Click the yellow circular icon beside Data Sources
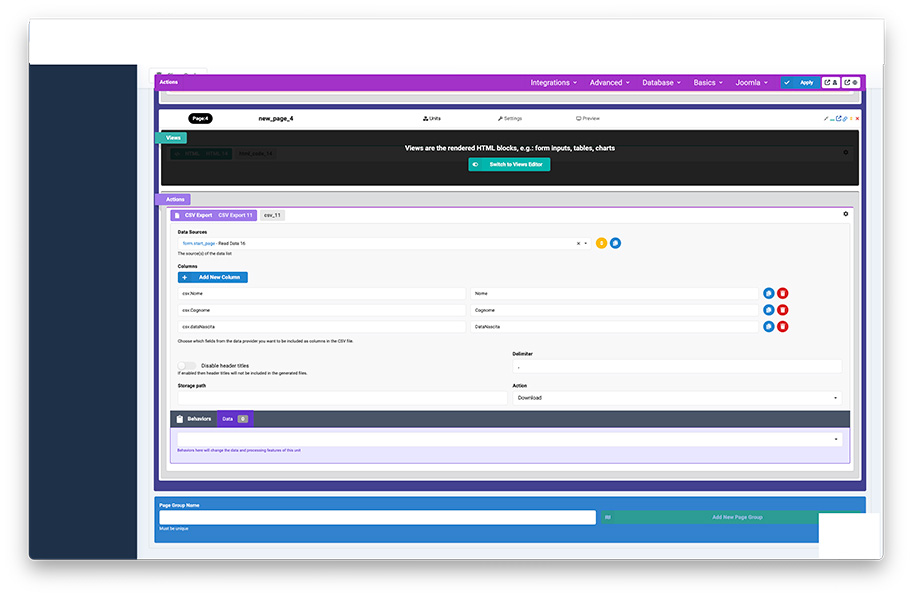This screenshot has width=910, height=596. [601, 243]
